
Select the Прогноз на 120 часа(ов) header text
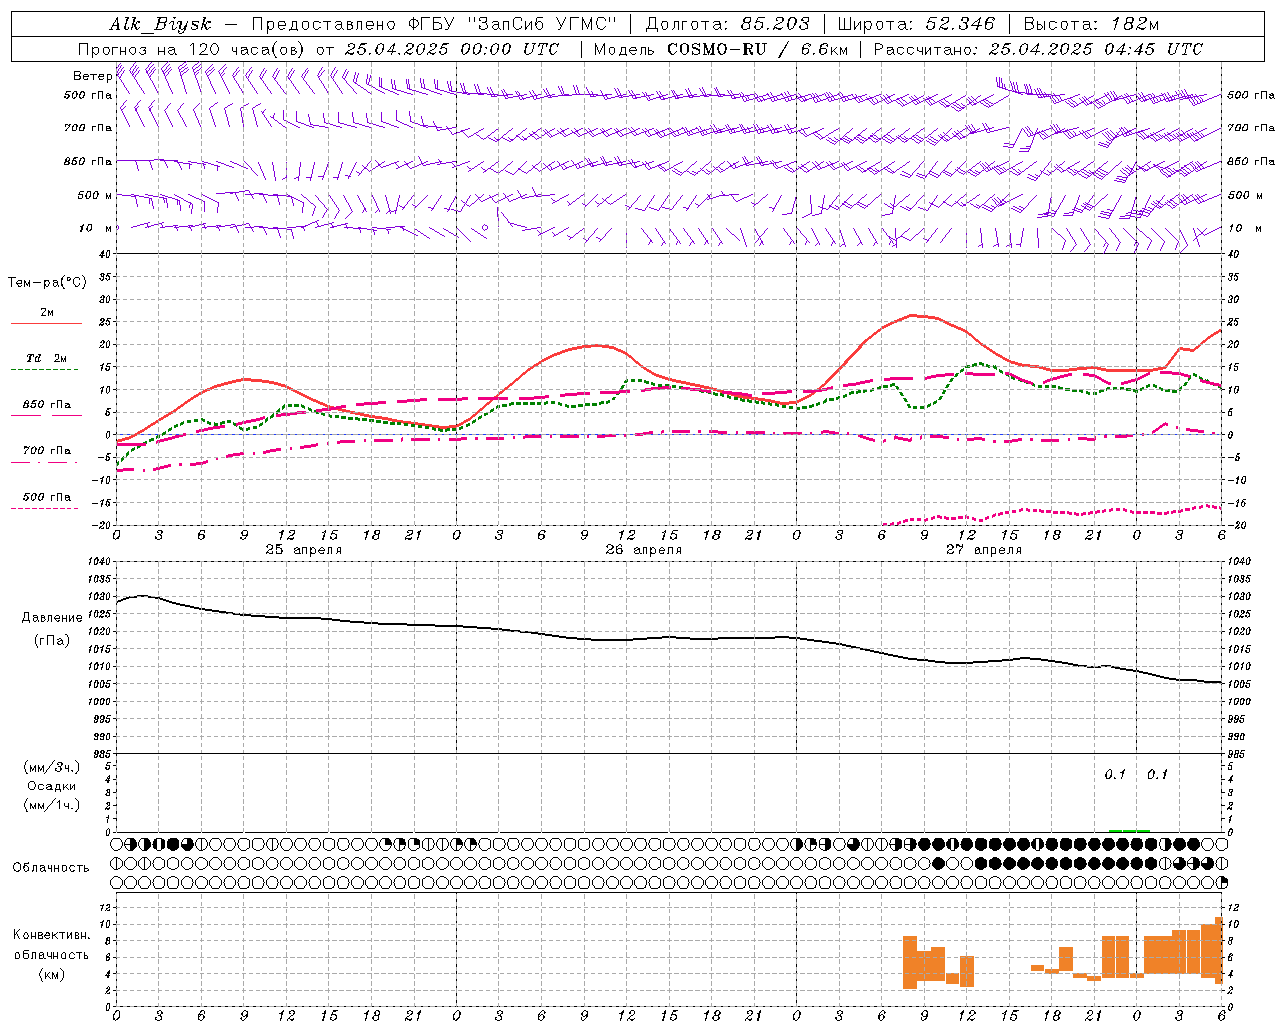[193, 49]
